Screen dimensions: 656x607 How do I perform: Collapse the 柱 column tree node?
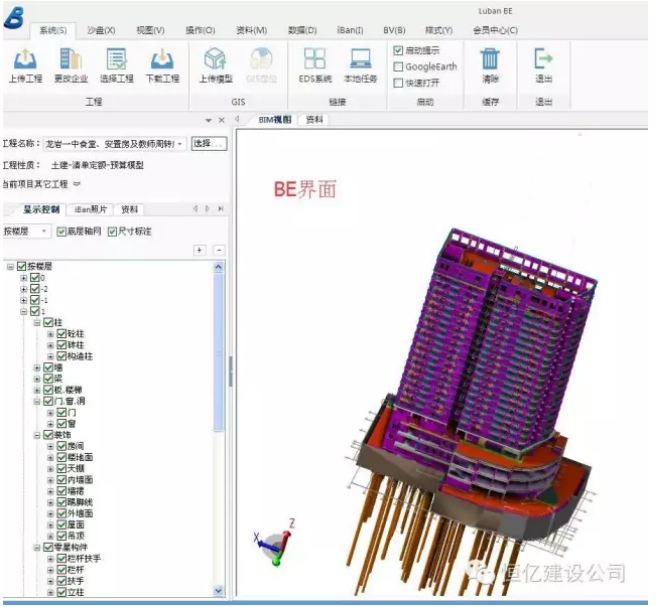click(x=37, y=323)
